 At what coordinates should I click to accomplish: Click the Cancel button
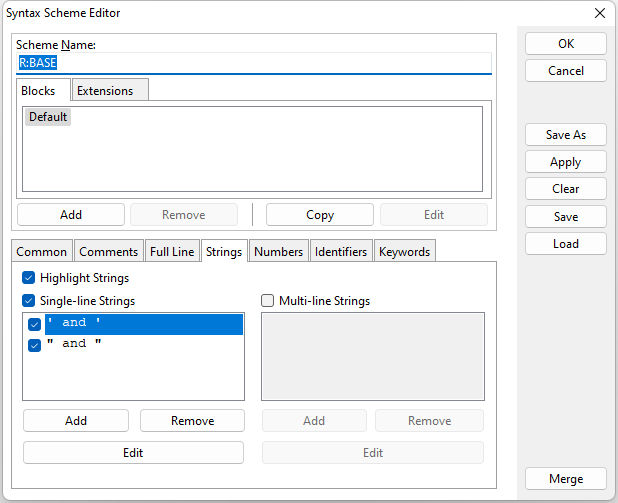tap(566, 71)
